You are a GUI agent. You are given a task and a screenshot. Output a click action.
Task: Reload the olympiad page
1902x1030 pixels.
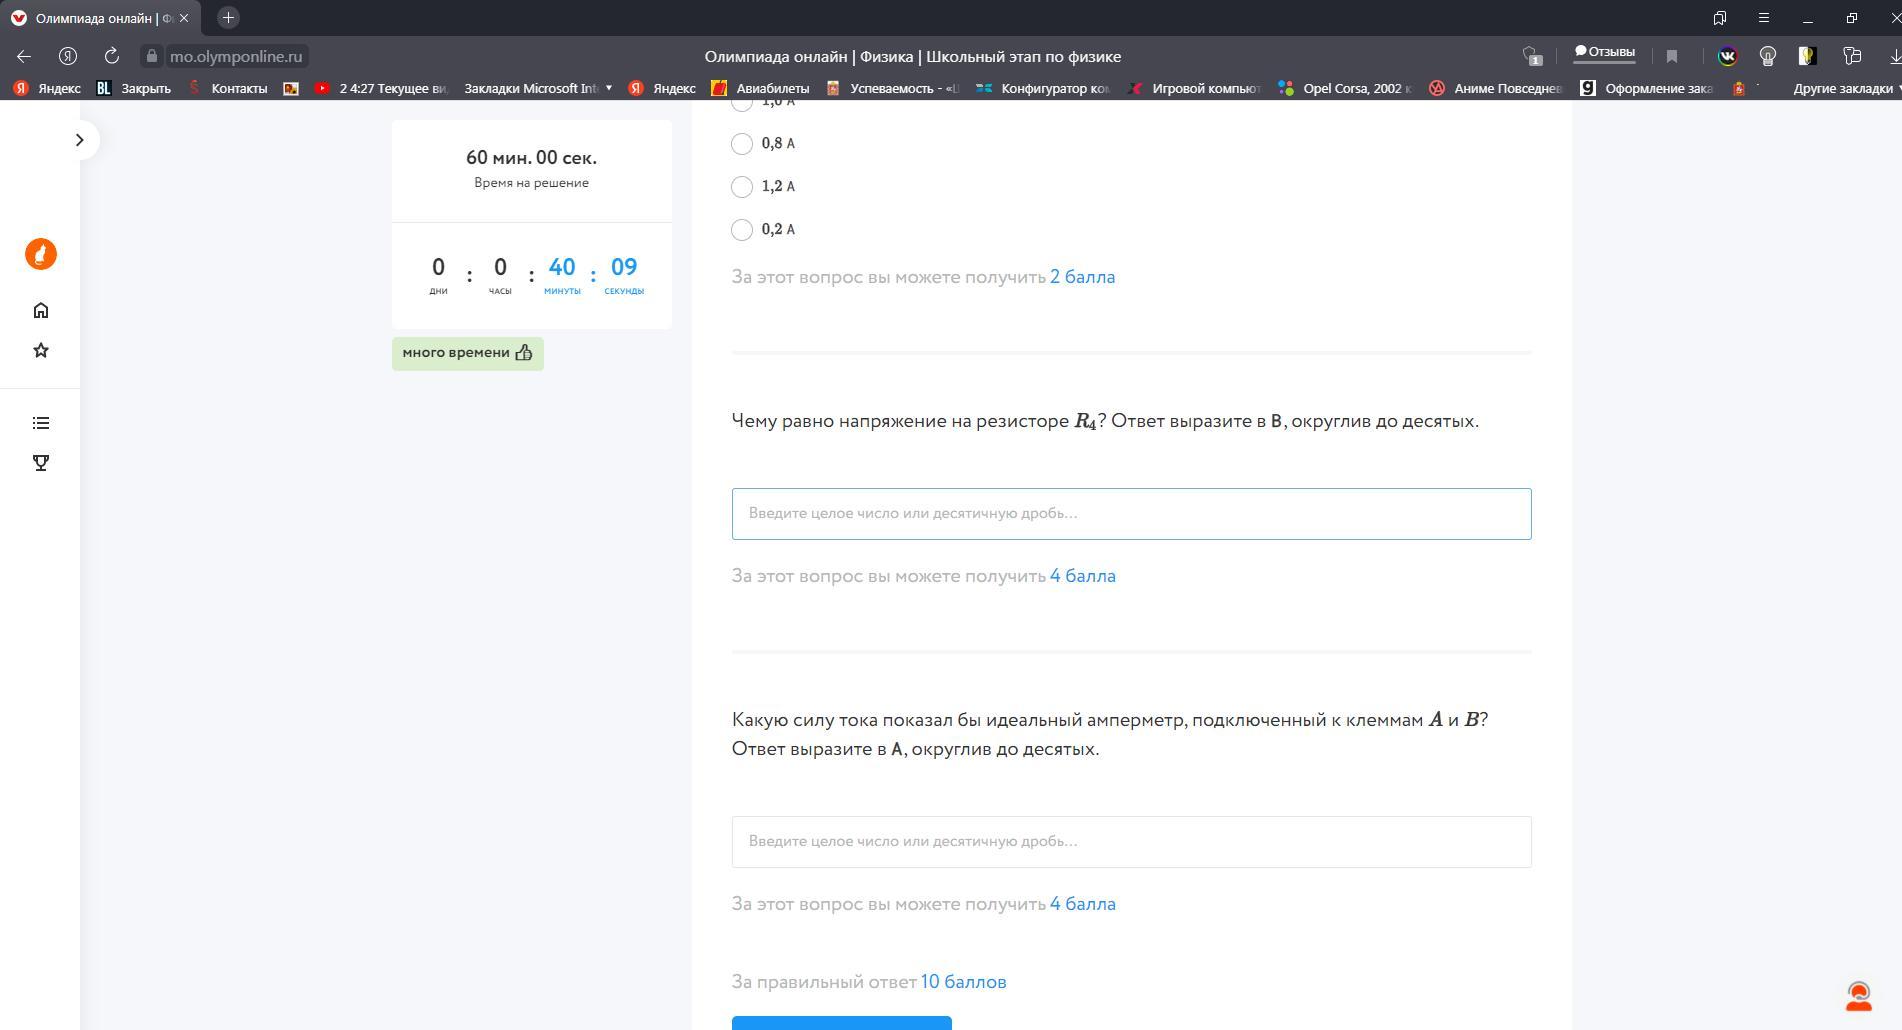click(112, 56)
